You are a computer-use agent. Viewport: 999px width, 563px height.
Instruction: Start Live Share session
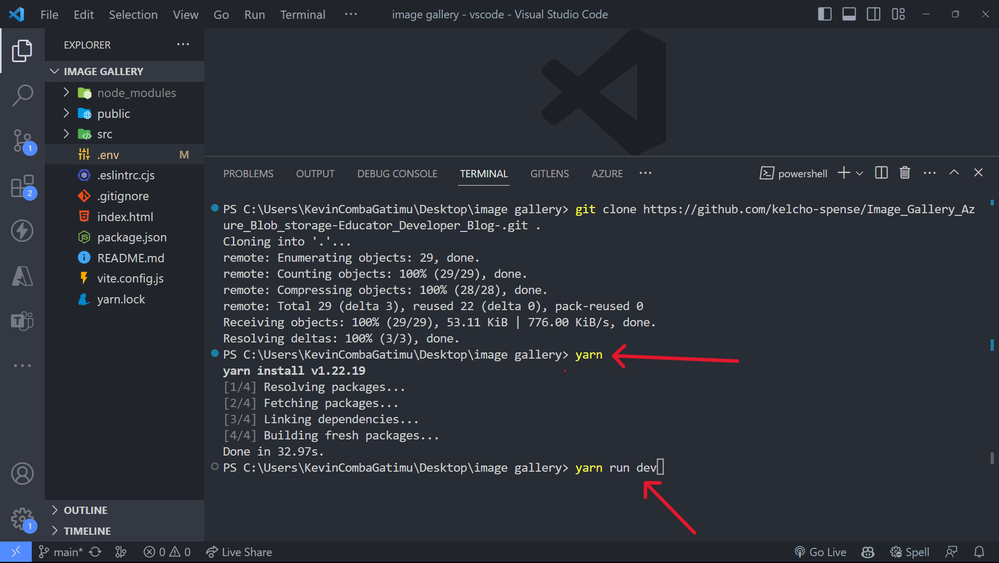point(239,552)
